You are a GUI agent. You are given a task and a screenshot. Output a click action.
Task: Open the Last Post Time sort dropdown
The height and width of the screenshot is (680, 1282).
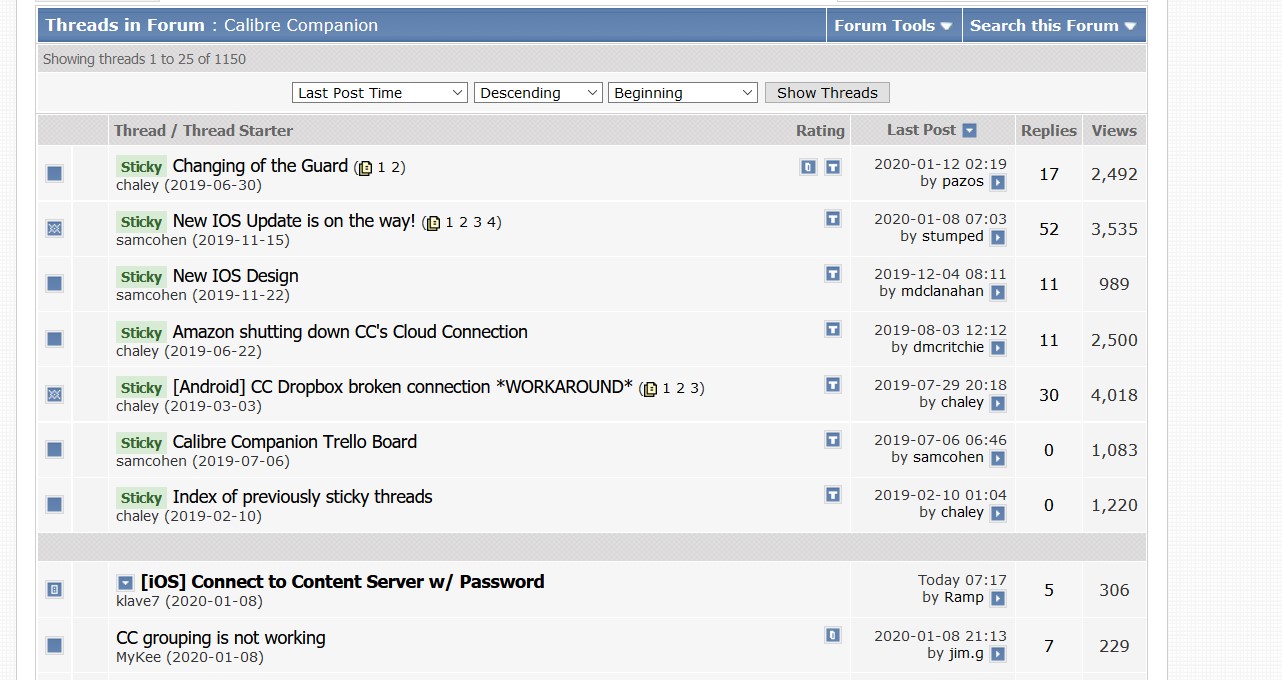coord(380,93)
